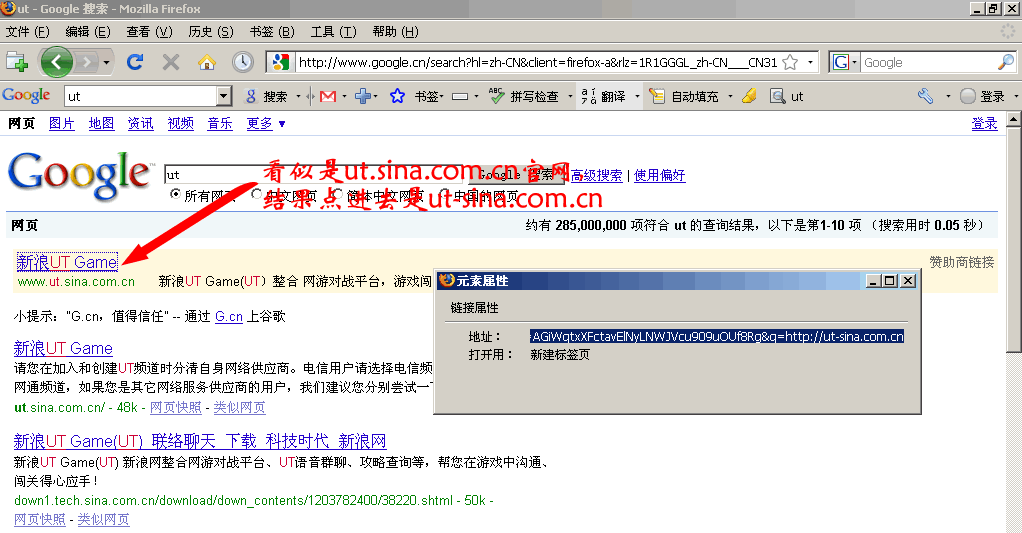Viewport: 1022px width, 533px height.
Task: Click the stop loading X icon
Action: coord(171,63)
